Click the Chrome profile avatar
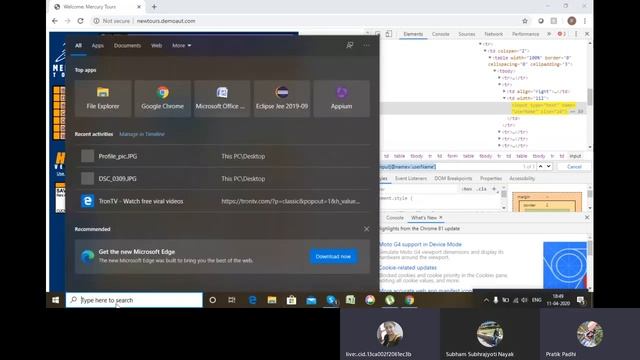The image size is (640, 360). click(572, 21)
